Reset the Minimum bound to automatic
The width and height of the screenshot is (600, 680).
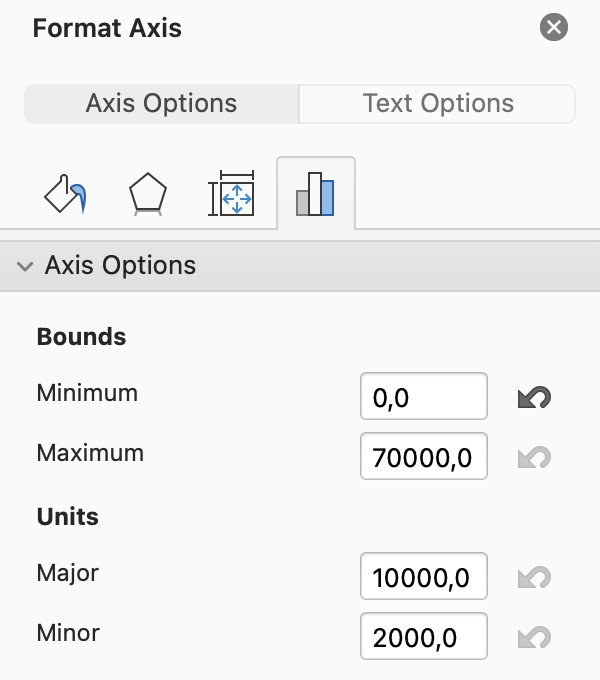(x=535, y=397)
